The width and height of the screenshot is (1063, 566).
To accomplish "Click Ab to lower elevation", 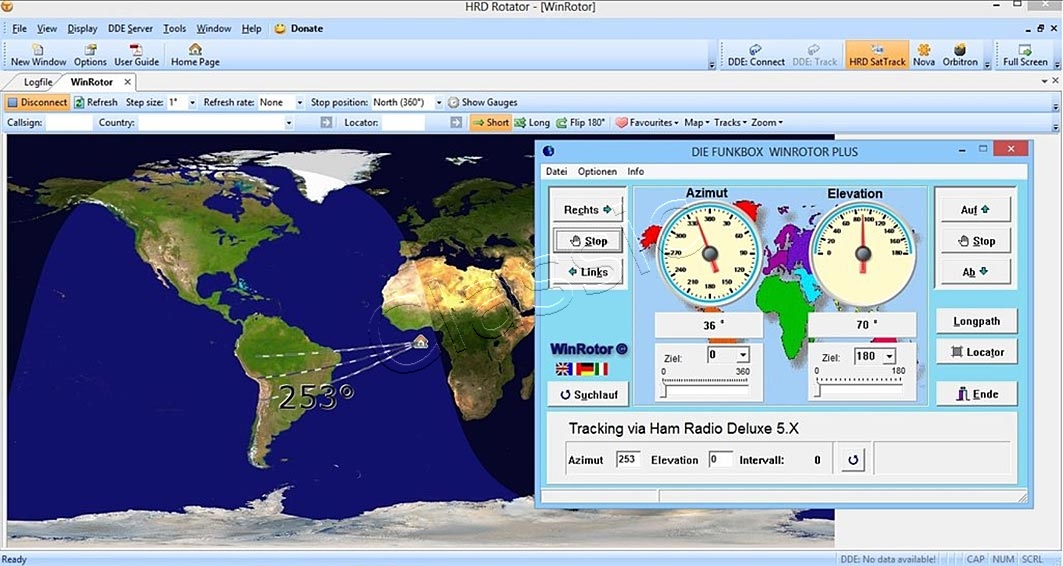I will 975,272.
